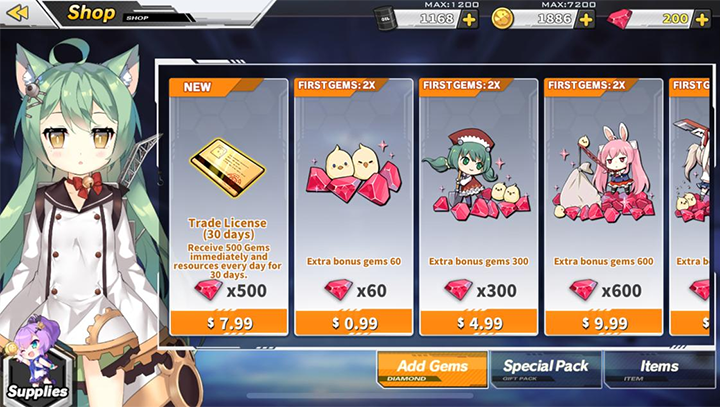Tap the gold coin resource icon

click(x=502, y=19)
